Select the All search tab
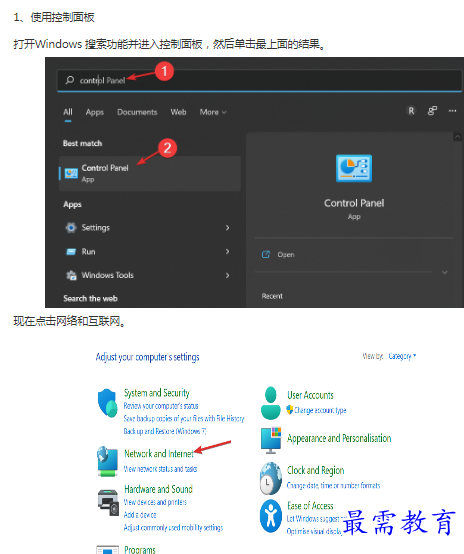The width and height of the screenshot is (464, 554). tap(68, 112)
